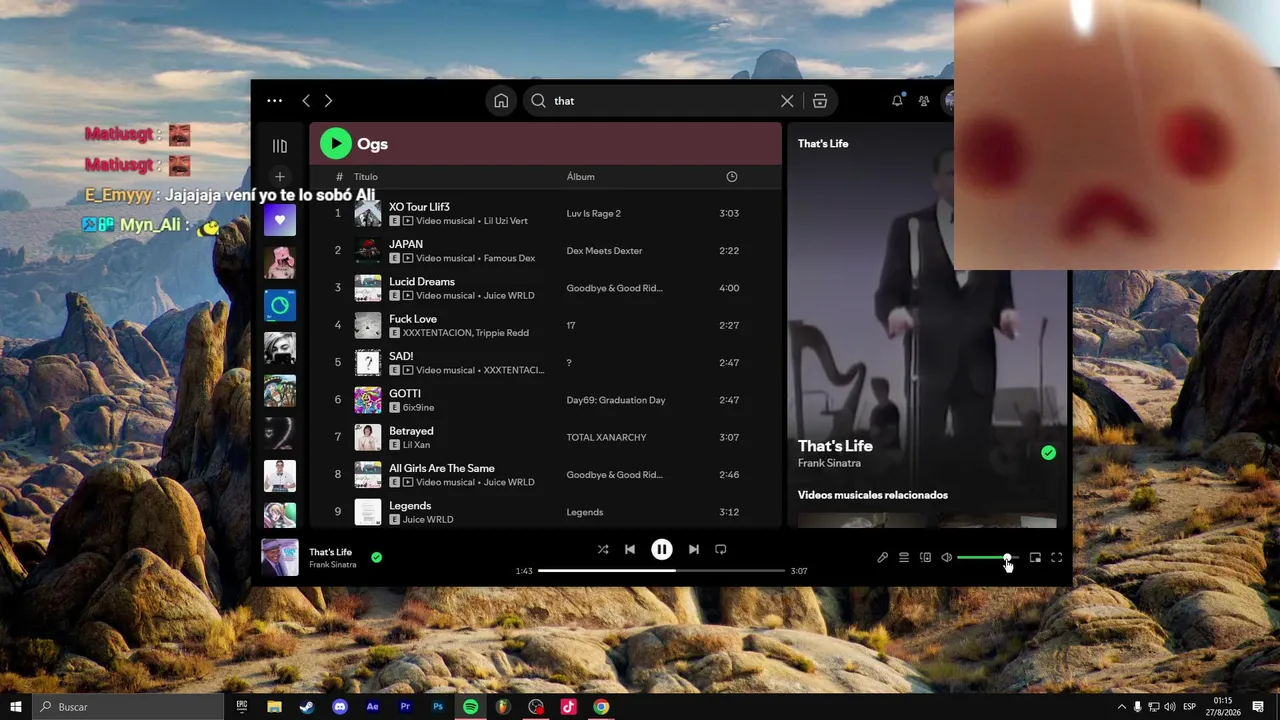This screenshot has width=1280, height=720.
Task: Open Google Chrome from the taskbar
Action: click(x=601, y=707)
